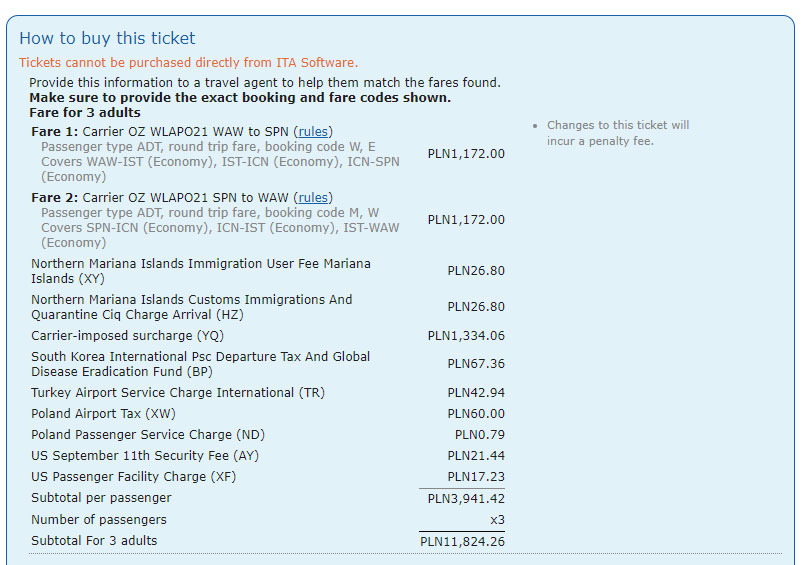Click the 'How to buy this ticket' heading
The width and height of the screenshot is (802, 565).
tap(107, 38)
